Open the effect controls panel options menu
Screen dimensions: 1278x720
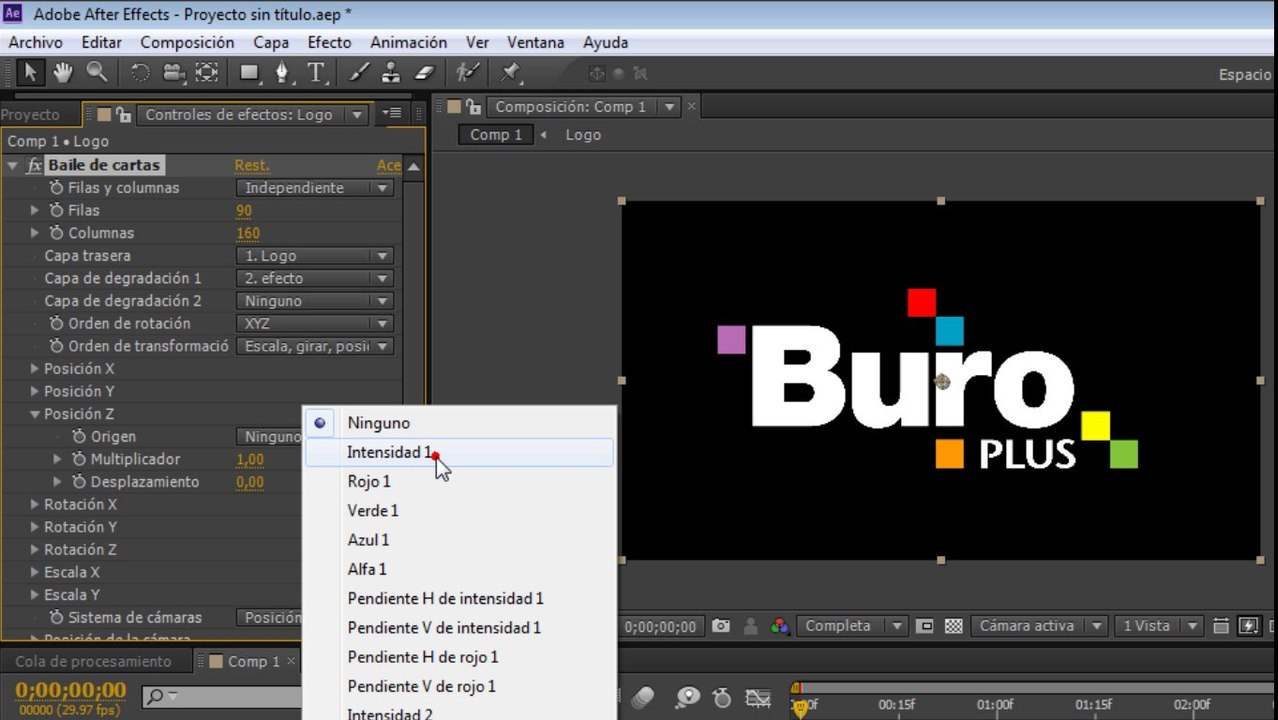click(392, 114)
